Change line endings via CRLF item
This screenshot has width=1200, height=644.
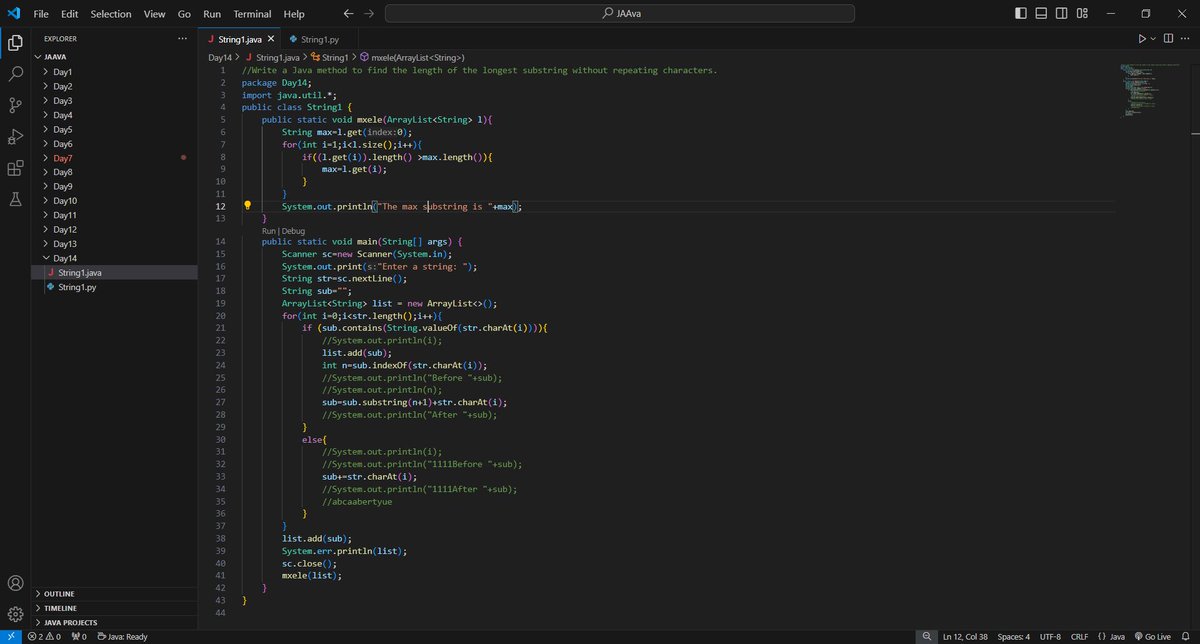(x=1080, y=636)
